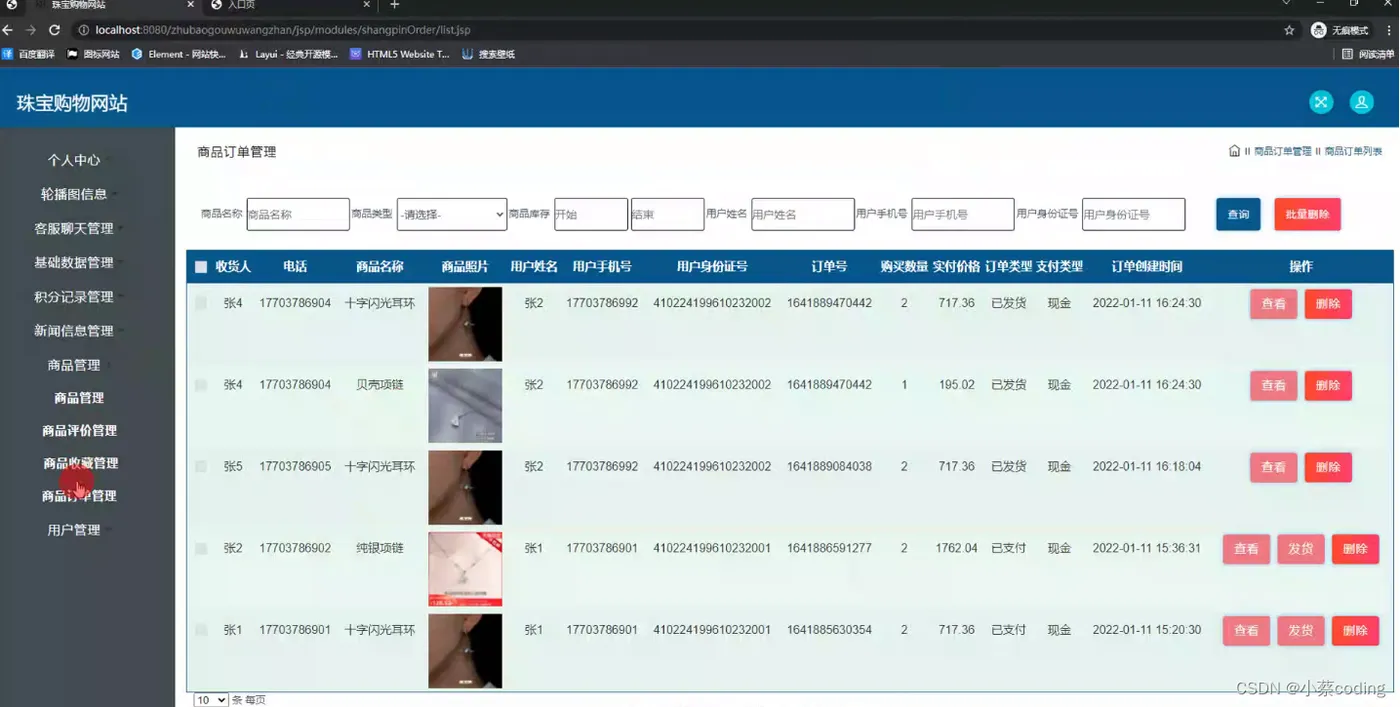Screen dimensions: 1400x707
Task: Click the 商品名称 search input
Action: 298,214
